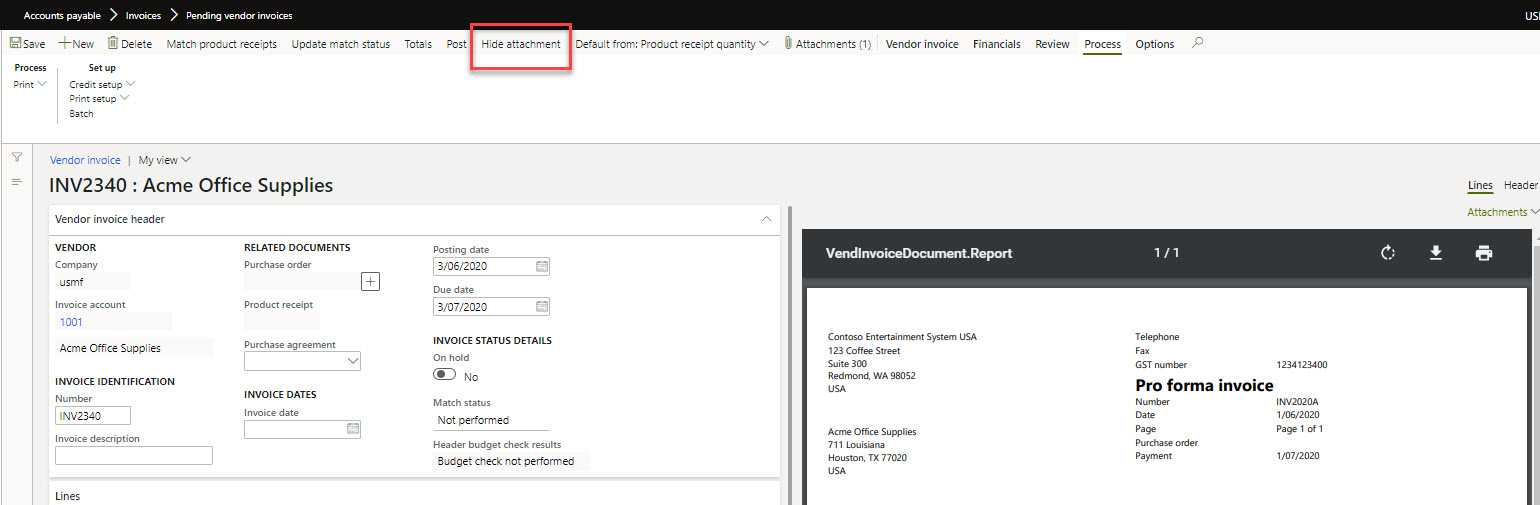Image resolution: width=1540 pixels, height=505 pixels.
Task: Switch to the Header view
Action: click(x=1521, y=185)
